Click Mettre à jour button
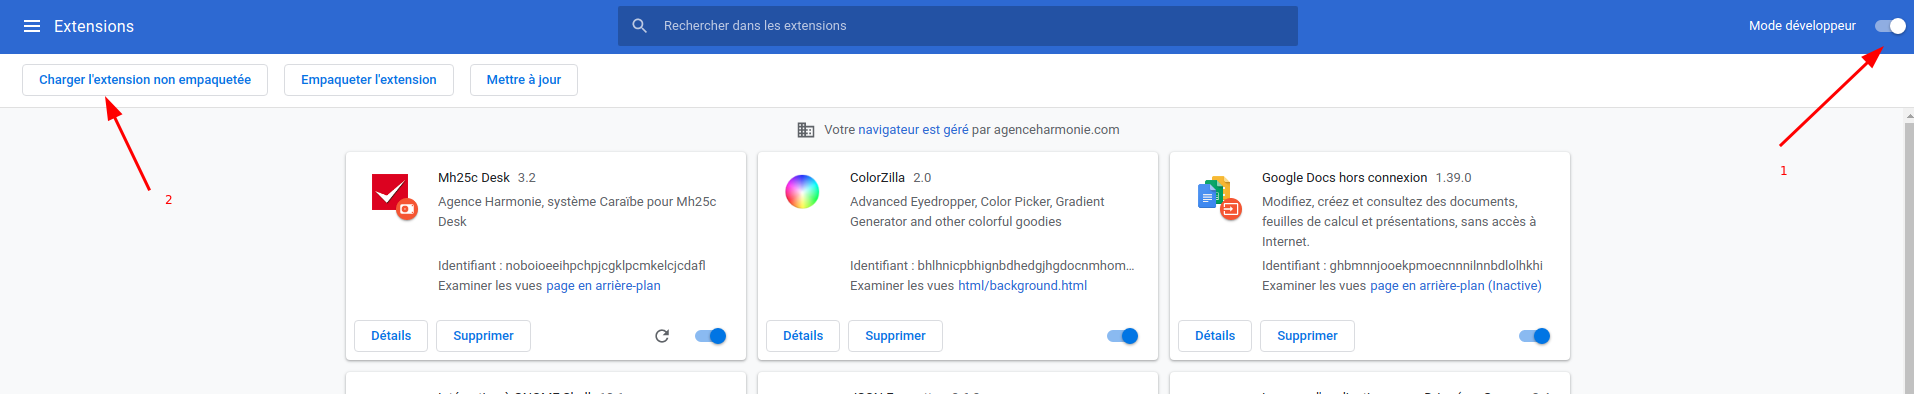 pyautogui.click(x=524, y=80)
